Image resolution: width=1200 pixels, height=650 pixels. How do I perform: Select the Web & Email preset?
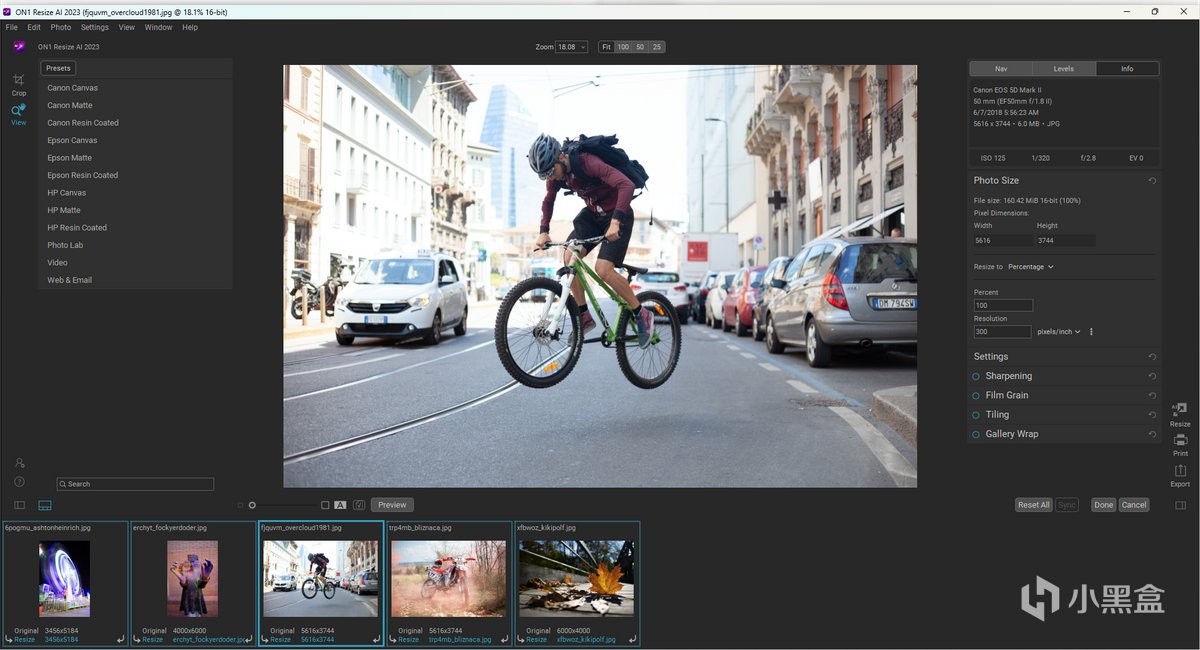[x=69, y=280]
